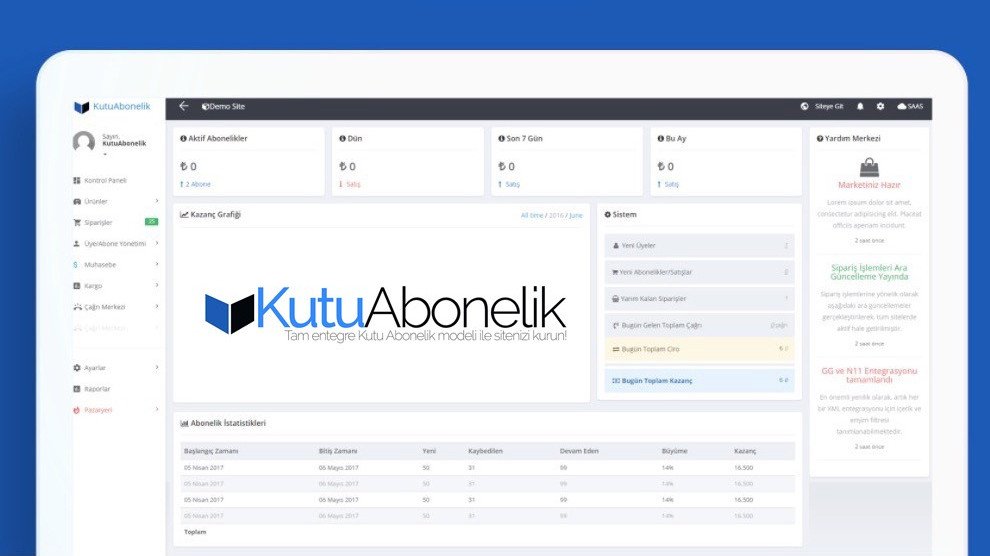Click the back arrow in top bar
The width and height of the screenshot is (990, 556).
tap(184, 106)
